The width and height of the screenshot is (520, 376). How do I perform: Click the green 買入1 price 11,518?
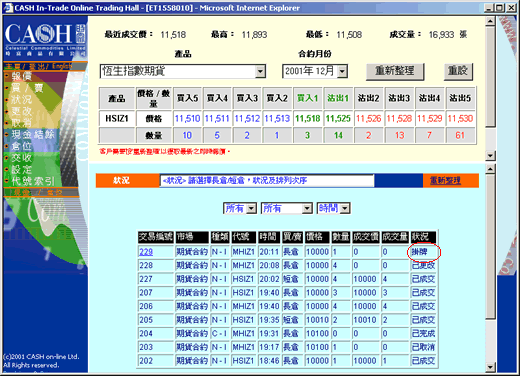pos(307,119)
